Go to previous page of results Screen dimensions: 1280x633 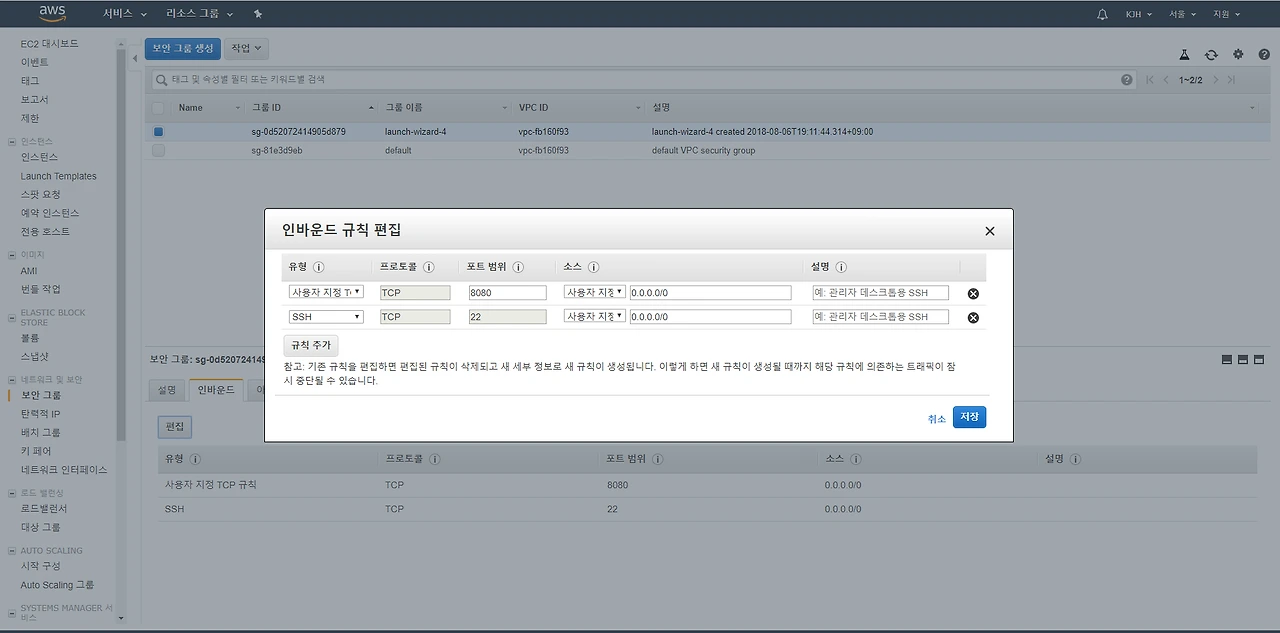click(1166, 80)
